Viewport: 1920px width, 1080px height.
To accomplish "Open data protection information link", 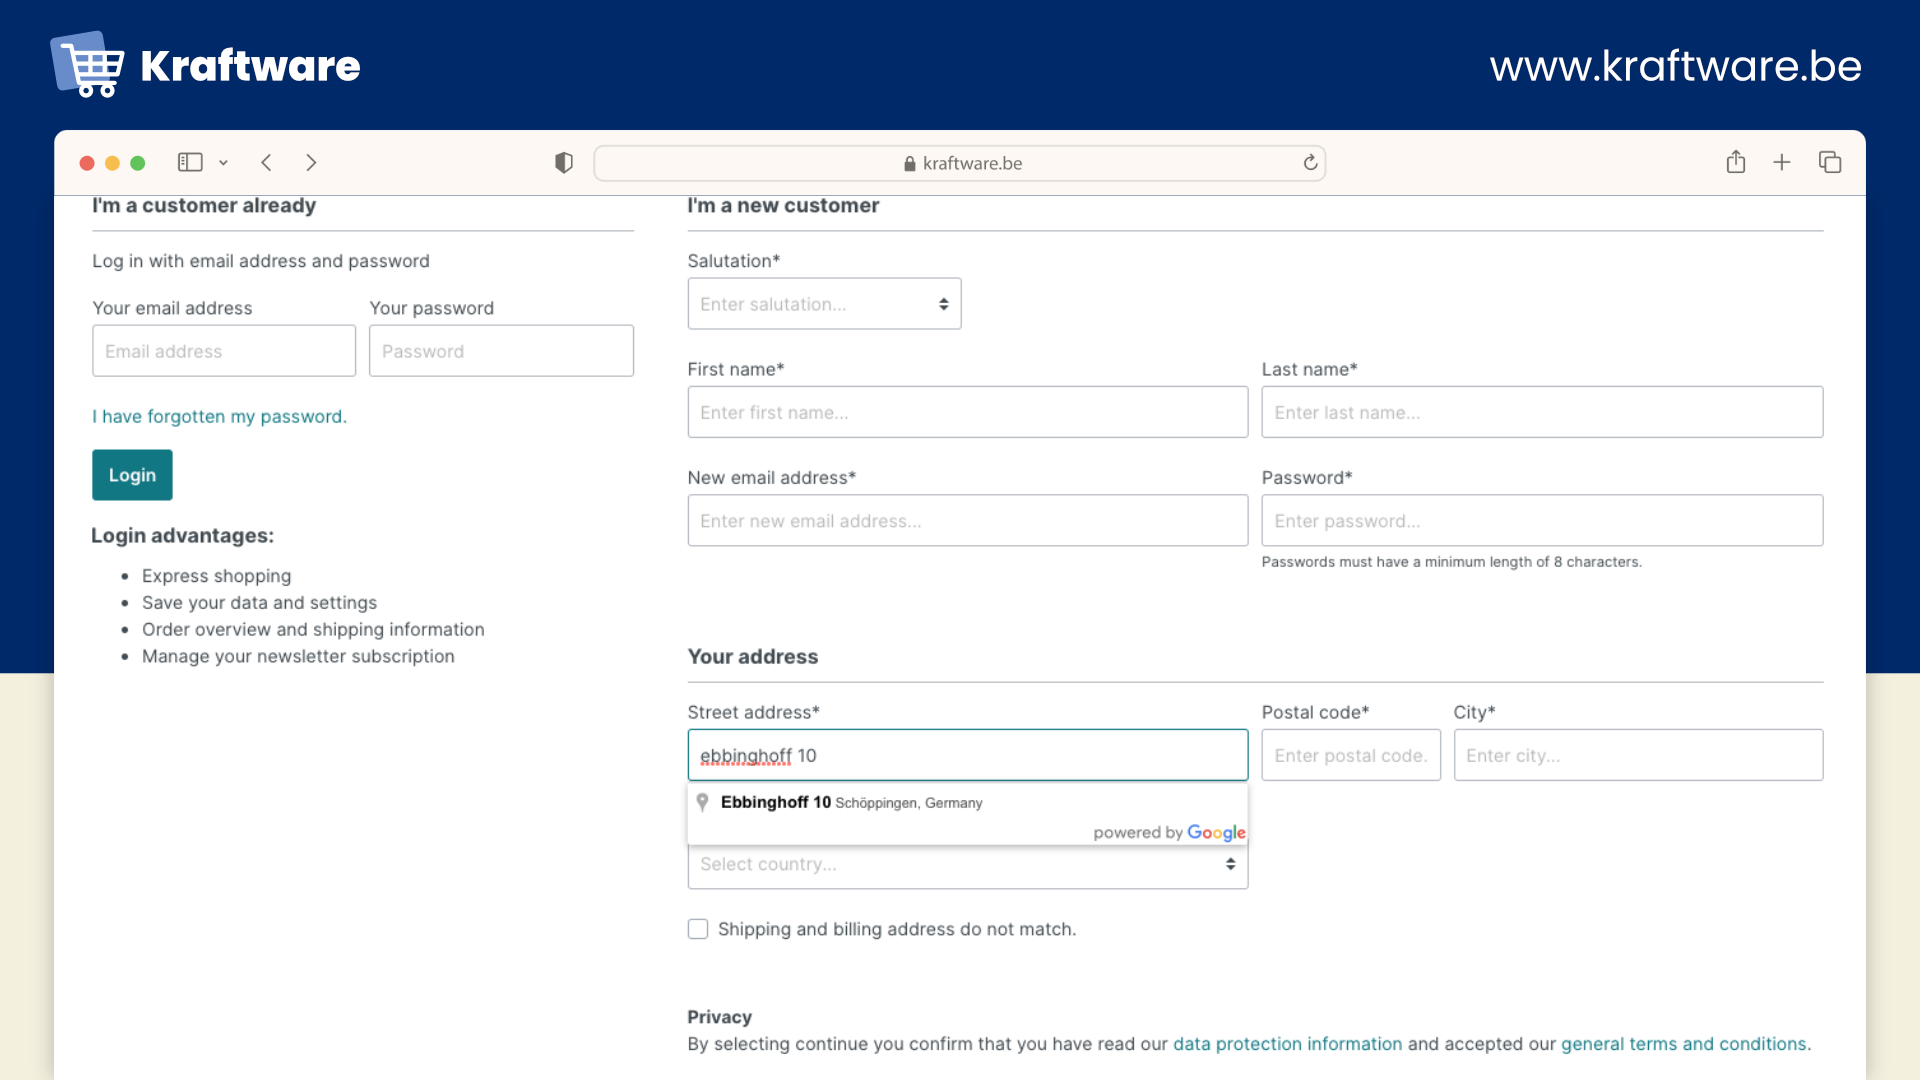I will point(1287,1044).
